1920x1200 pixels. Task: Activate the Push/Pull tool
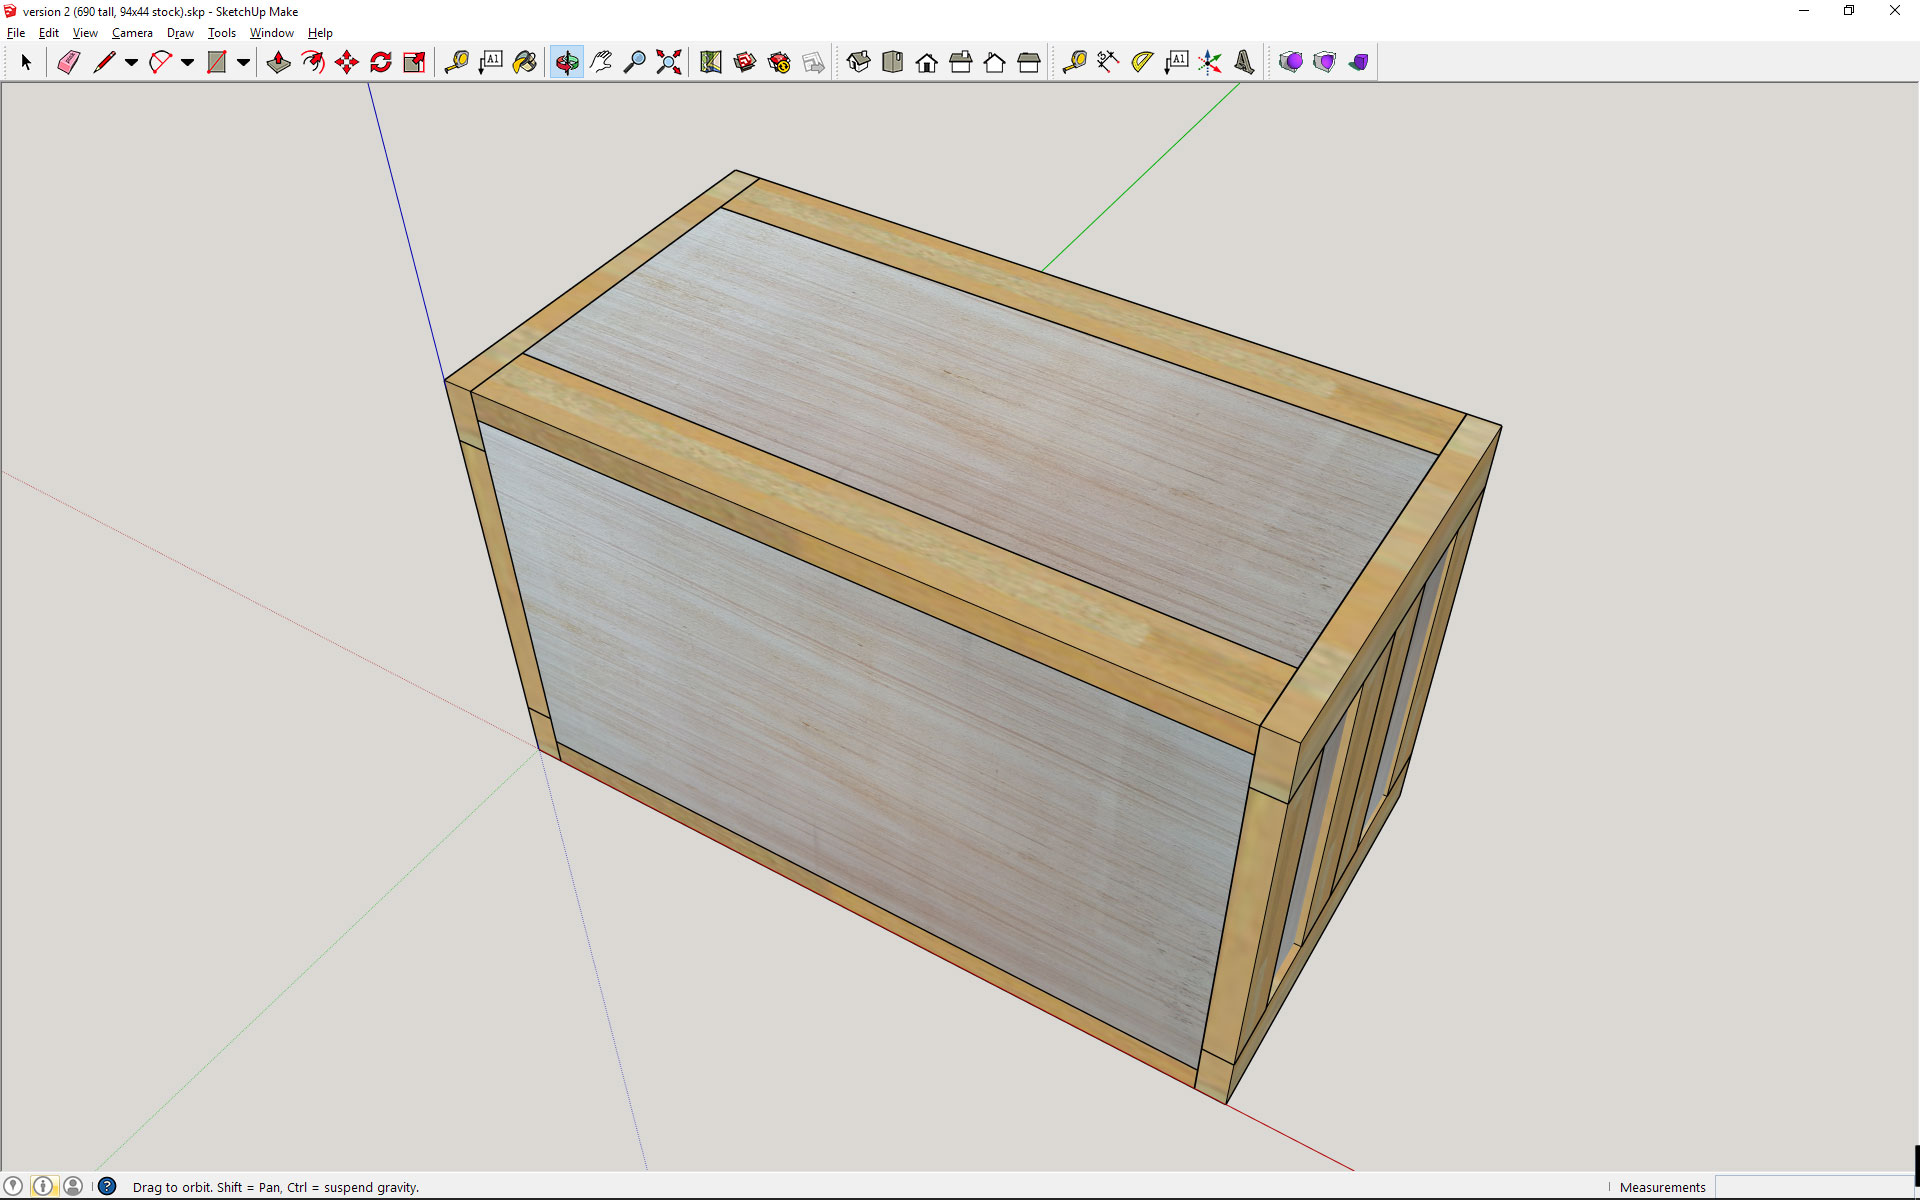pos(279,62)
